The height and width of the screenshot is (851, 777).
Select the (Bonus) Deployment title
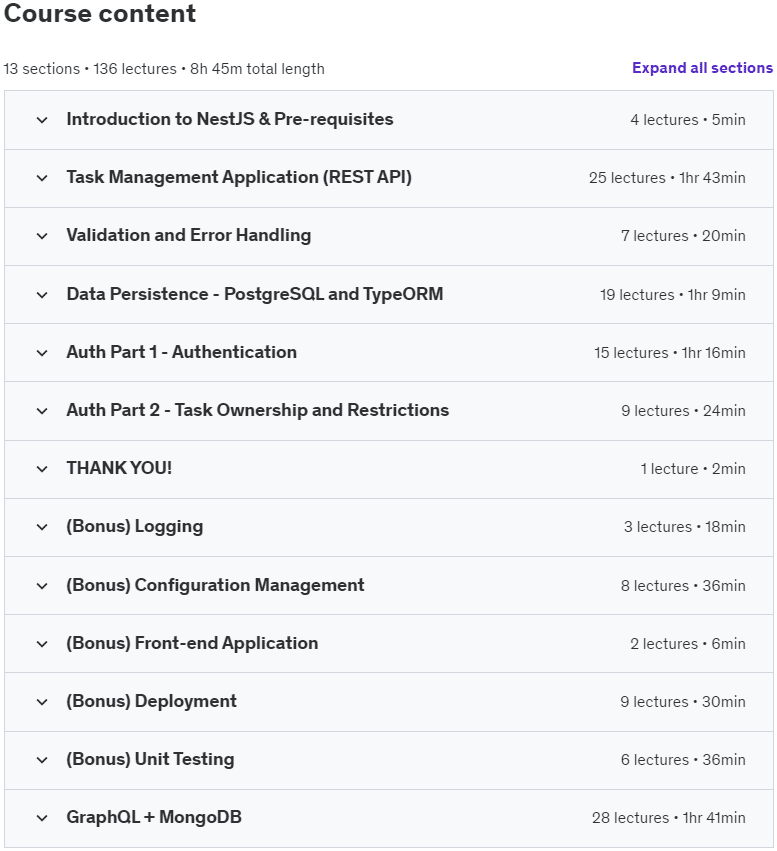[x=151, y=701]
